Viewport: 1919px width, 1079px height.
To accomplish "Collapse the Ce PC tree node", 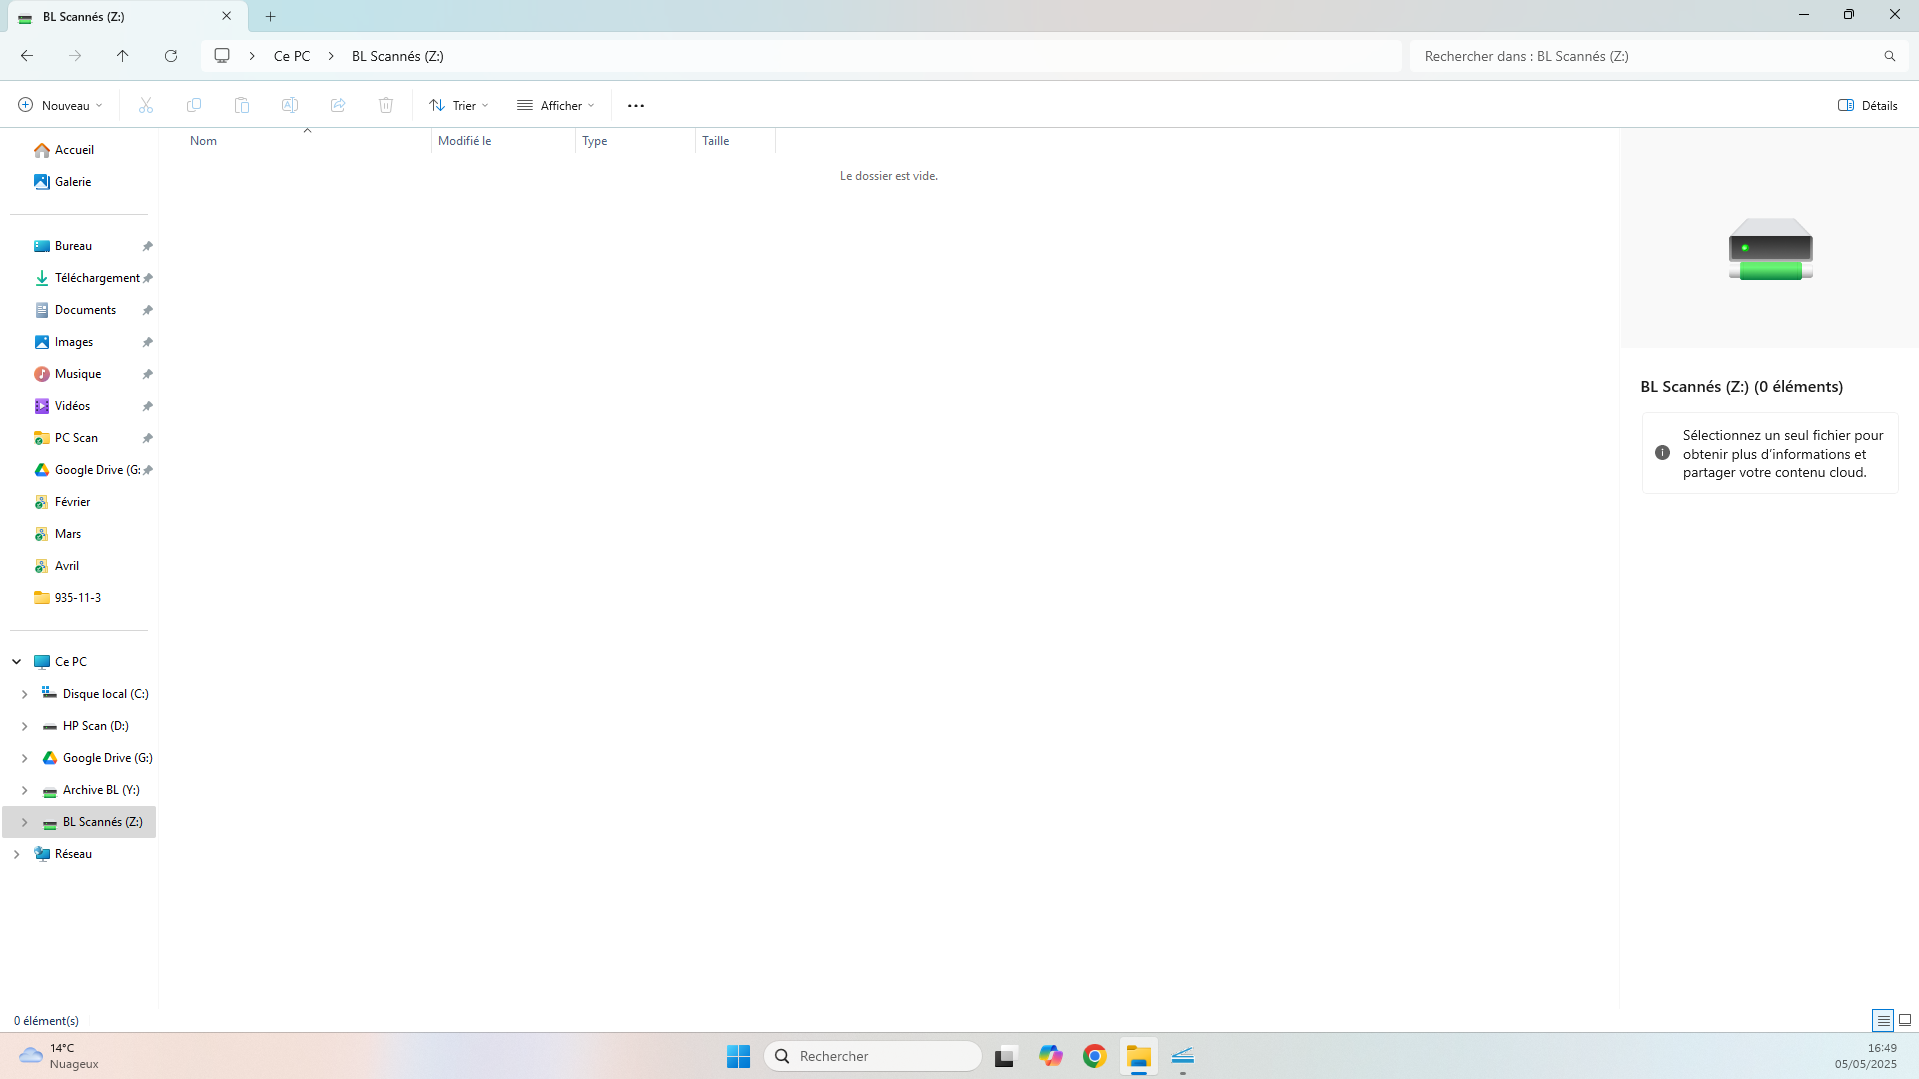I will tap(17, 662).
